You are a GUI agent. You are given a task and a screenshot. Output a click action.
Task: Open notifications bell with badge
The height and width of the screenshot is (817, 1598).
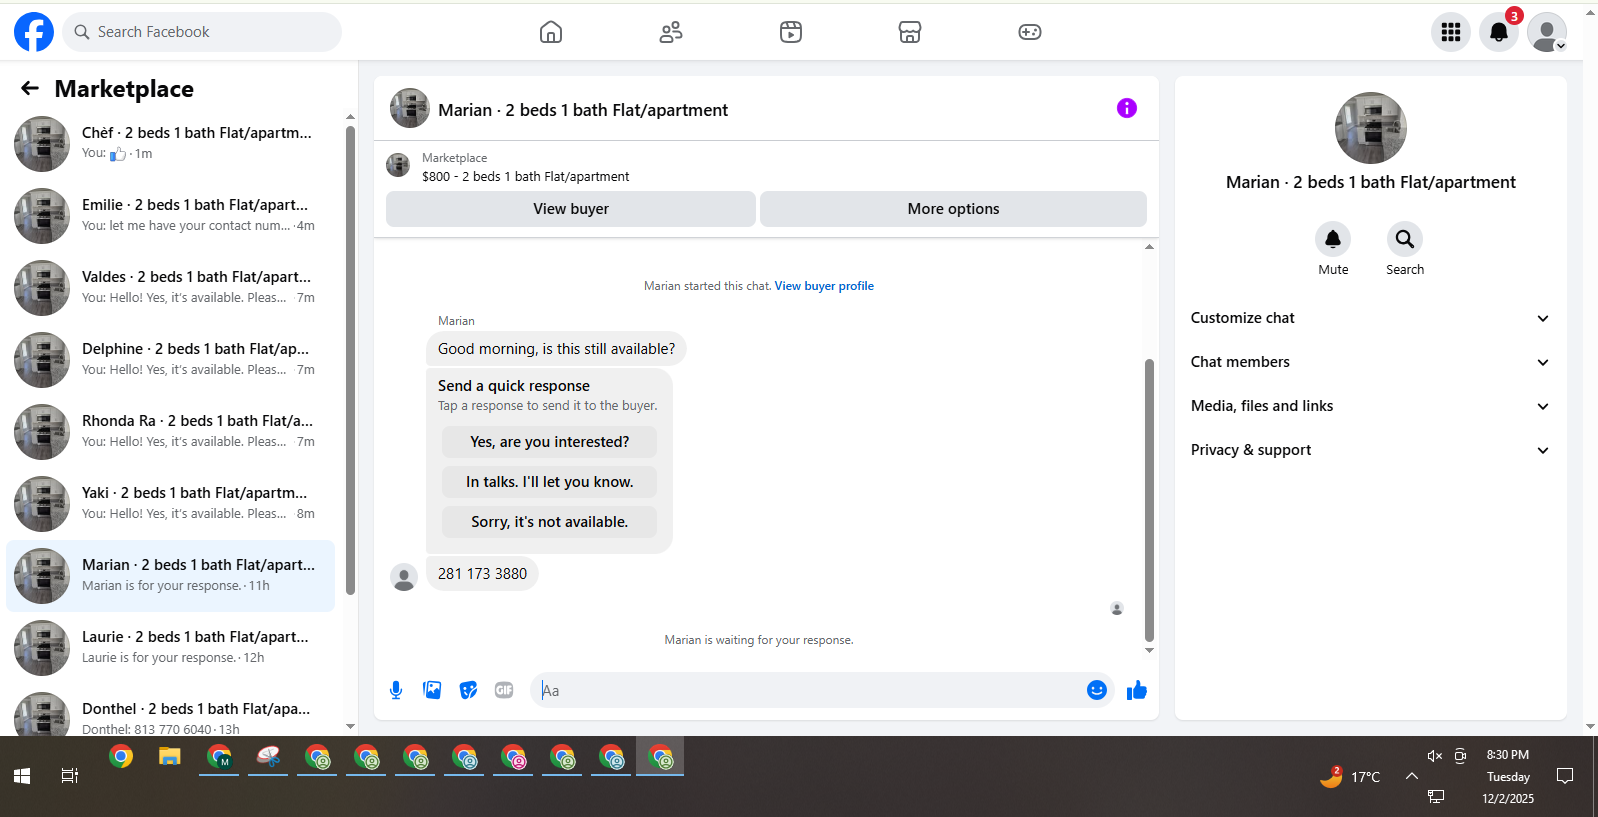1499,32
